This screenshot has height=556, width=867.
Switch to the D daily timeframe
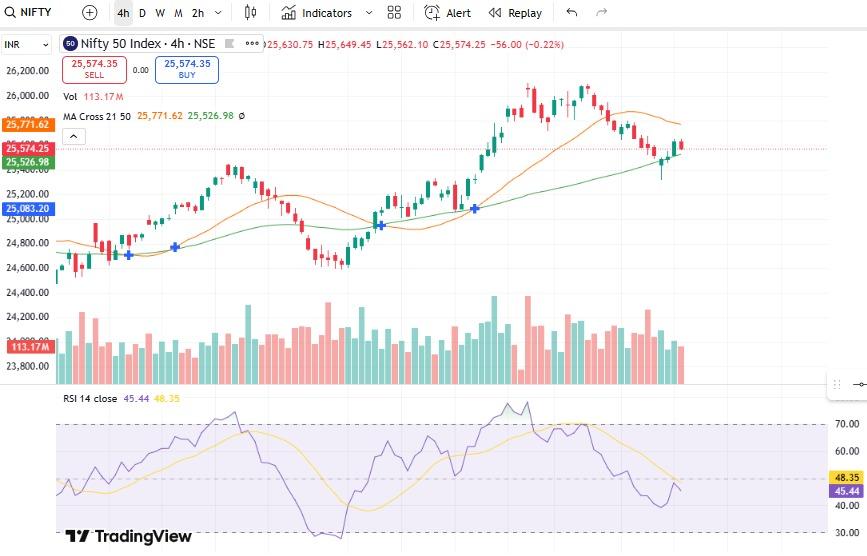tap(143, 13)
